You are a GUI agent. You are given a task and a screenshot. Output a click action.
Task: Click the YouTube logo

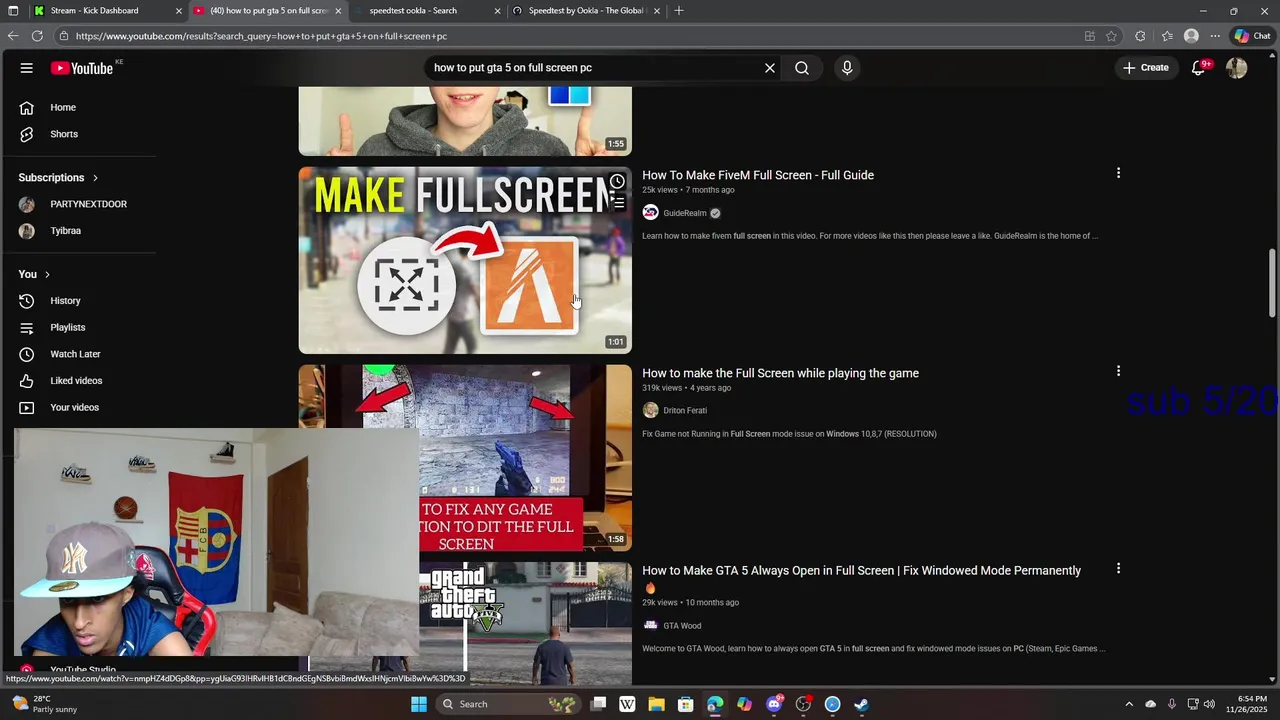[82, 68]
